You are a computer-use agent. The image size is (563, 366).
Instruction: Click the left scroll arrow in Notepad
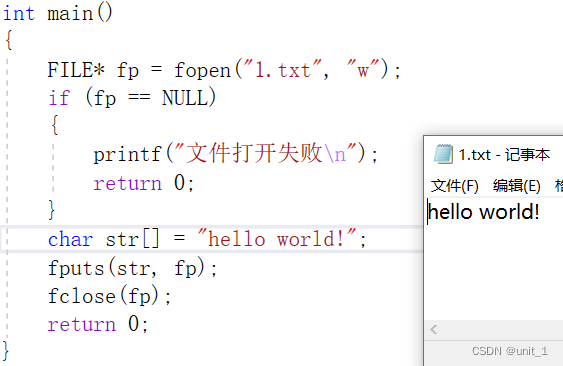[x=434, y=329]
